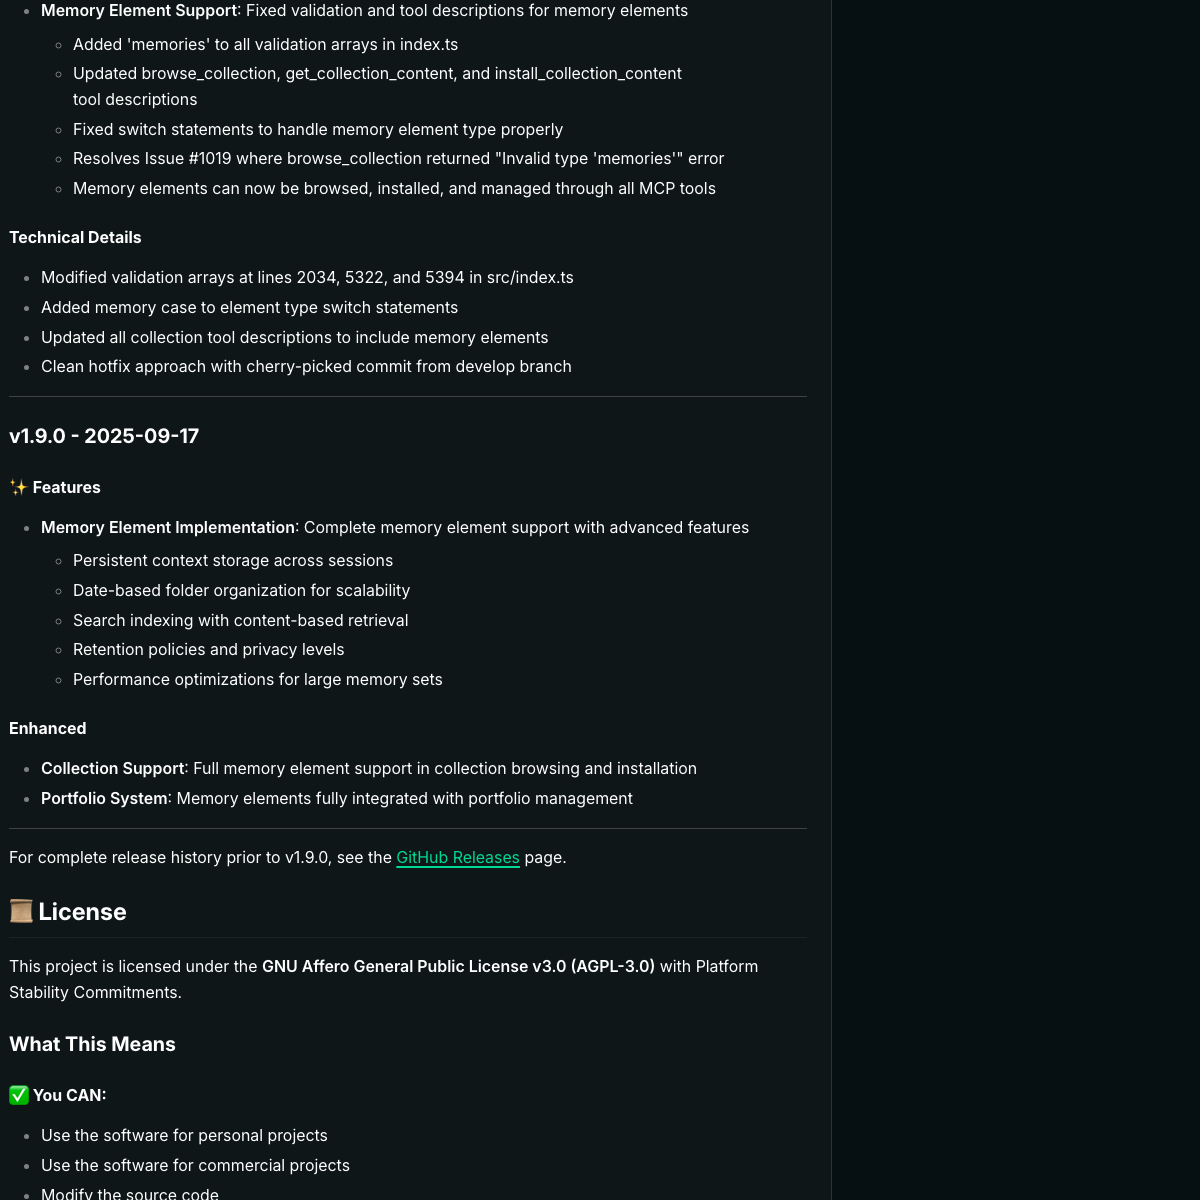Click the What This Means heading

coord(92,1044)
